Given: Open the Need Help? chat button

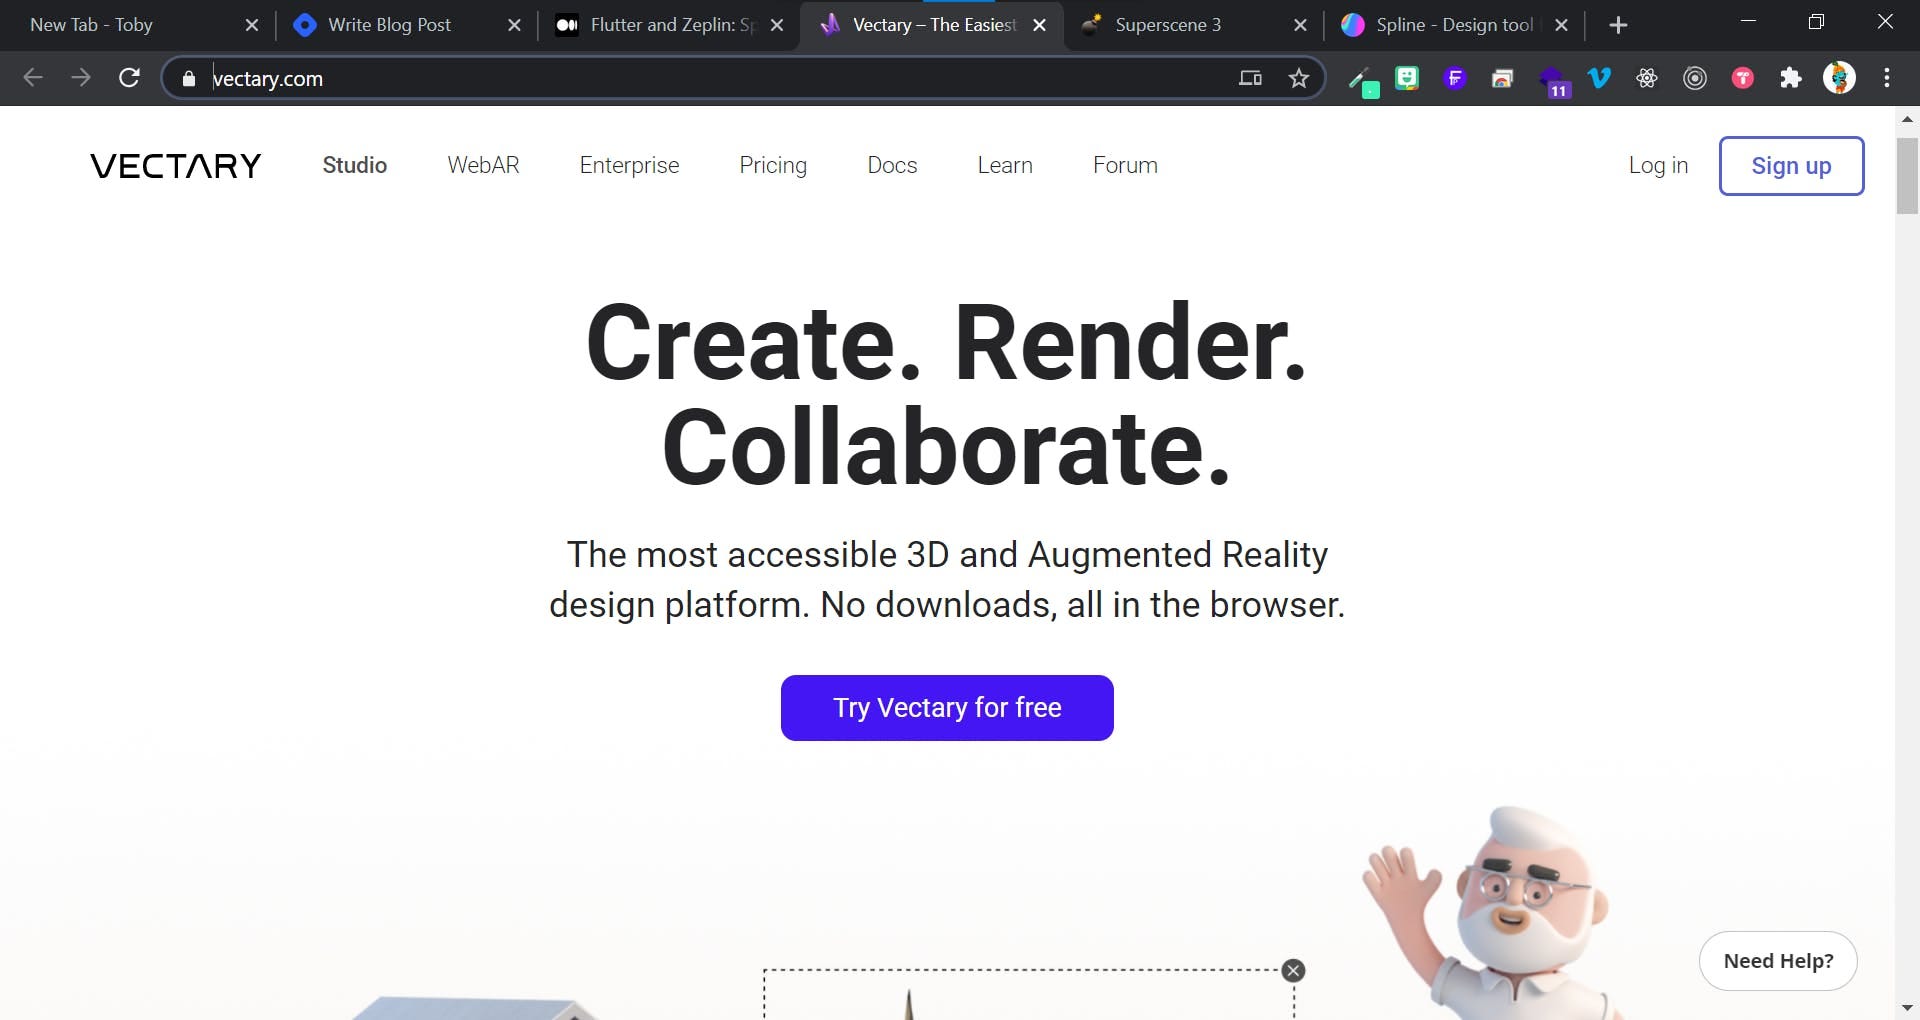Looking at the screenshot, I should click(x=1778, y=961).
